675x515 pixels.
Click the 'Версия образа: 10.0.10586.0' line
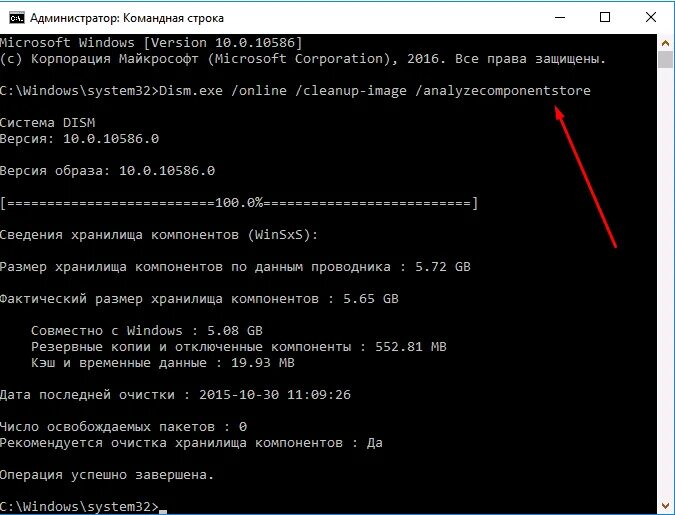pos(107,171)
